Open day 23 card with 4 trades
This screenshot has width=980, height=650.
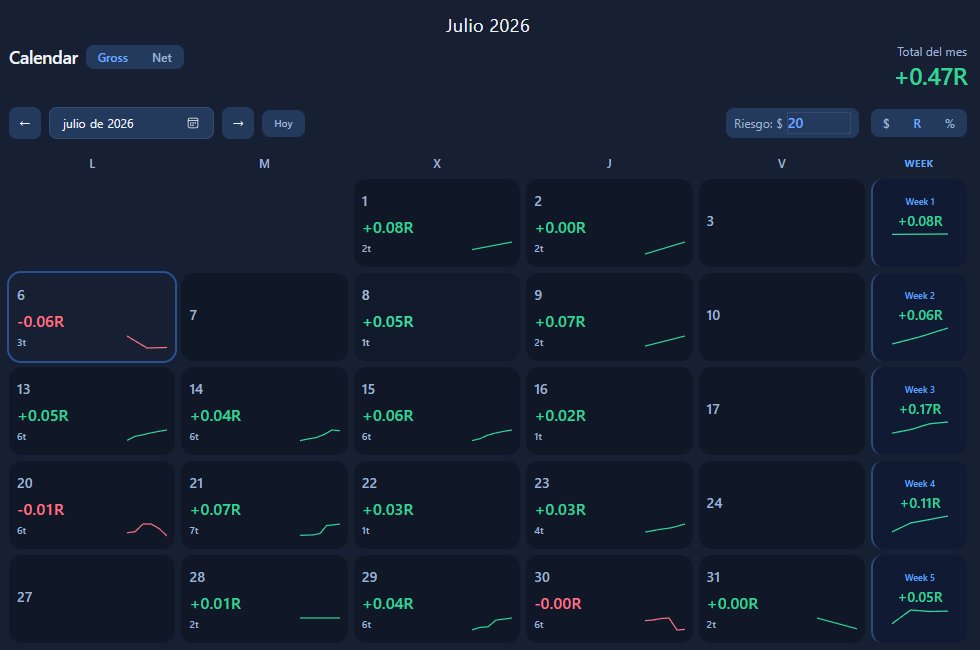point(609,505)
